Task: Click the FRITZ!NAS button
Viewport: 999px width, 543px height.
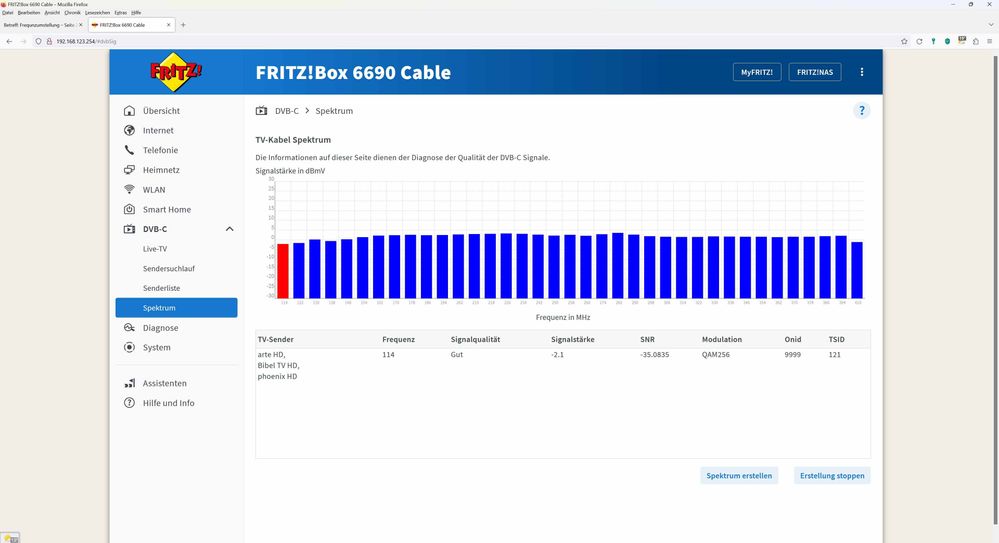Action: pyautogui.click(x=815, y=72)
